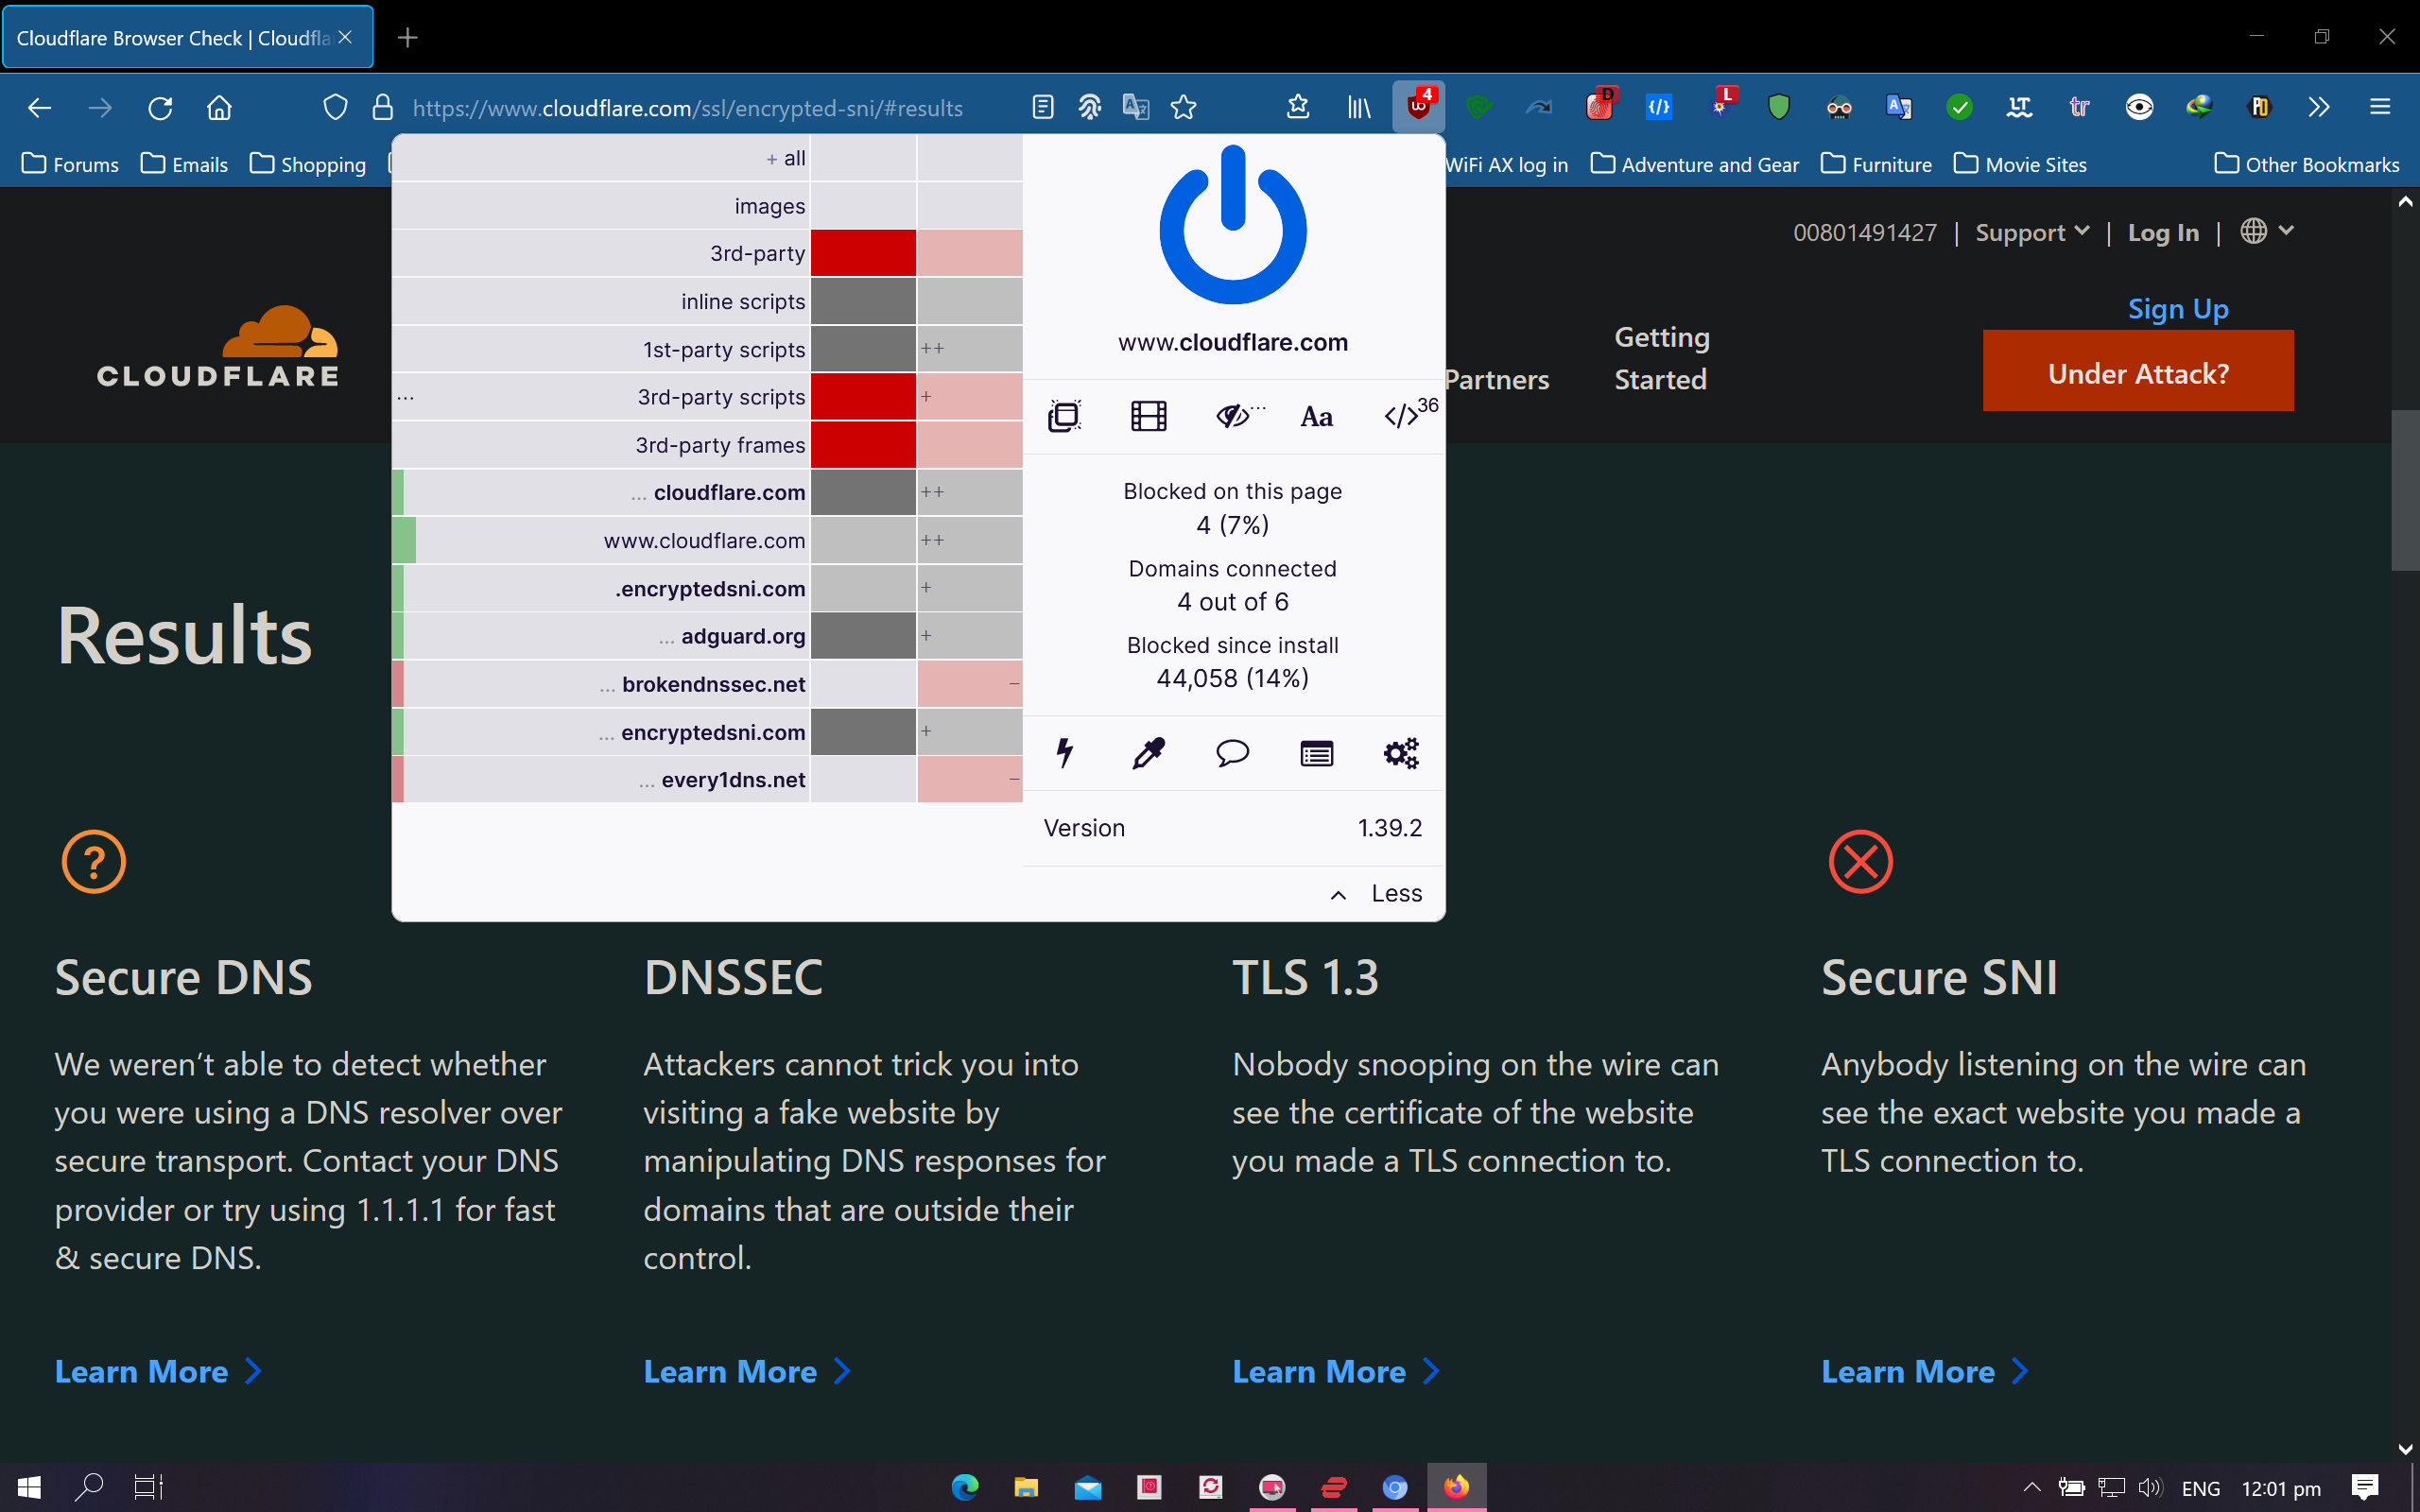Bookmark page with star icon
This screenshot has width=2420, height=1512.
coord(1184,107)
